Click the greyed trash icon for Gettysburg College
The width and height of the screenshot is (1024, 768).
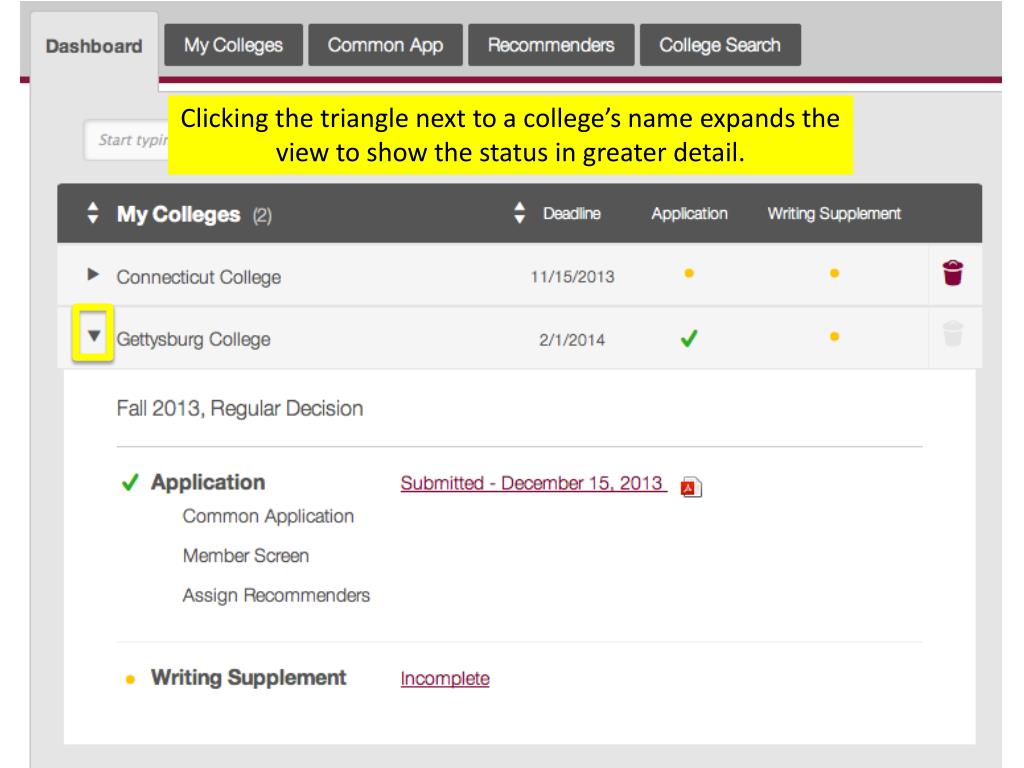tap(953, 334)
